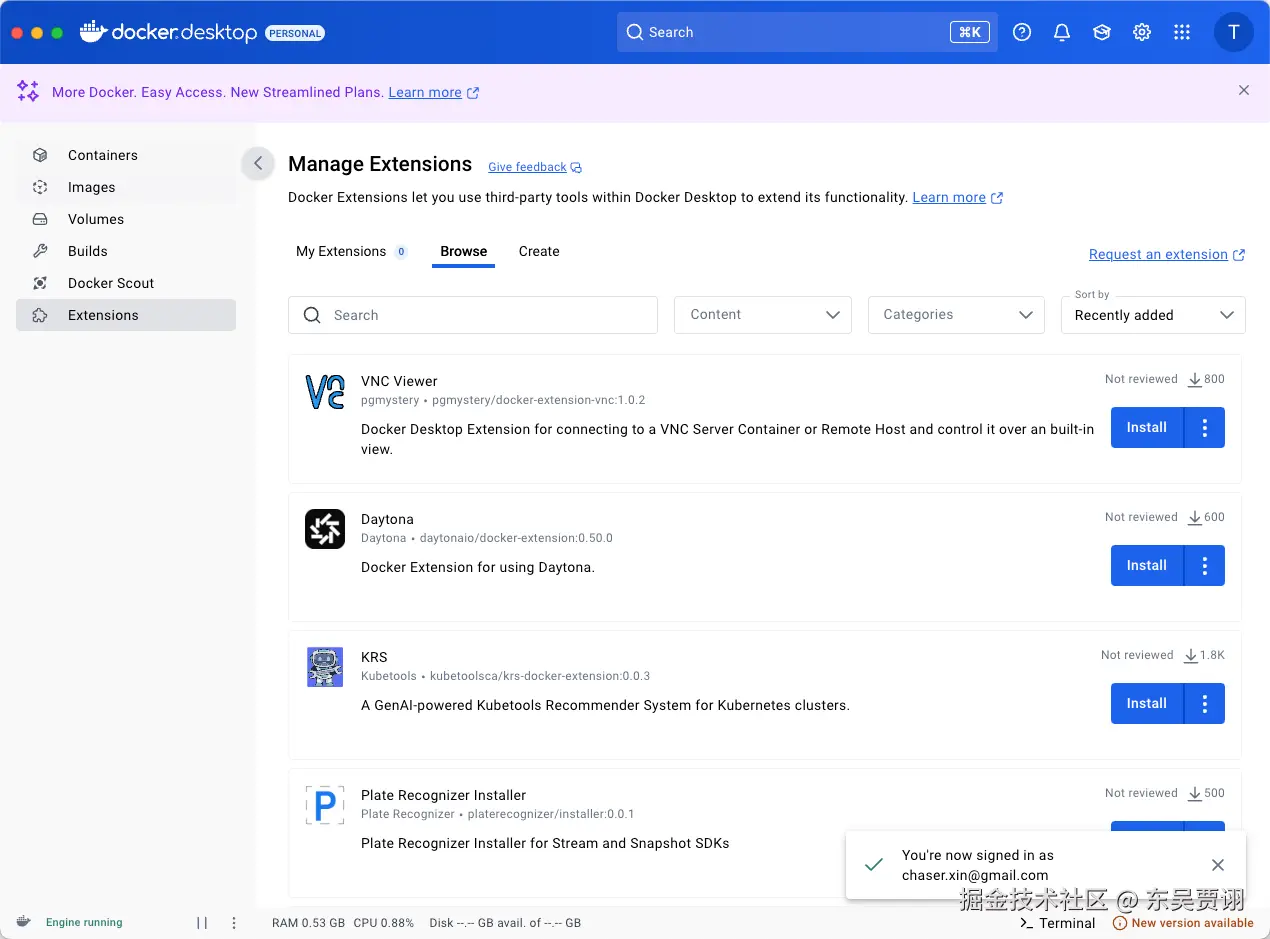Expand the Categories filter dropdown
The width and height of the screenshot is (1270, 939).
click(x=957, y=315)
